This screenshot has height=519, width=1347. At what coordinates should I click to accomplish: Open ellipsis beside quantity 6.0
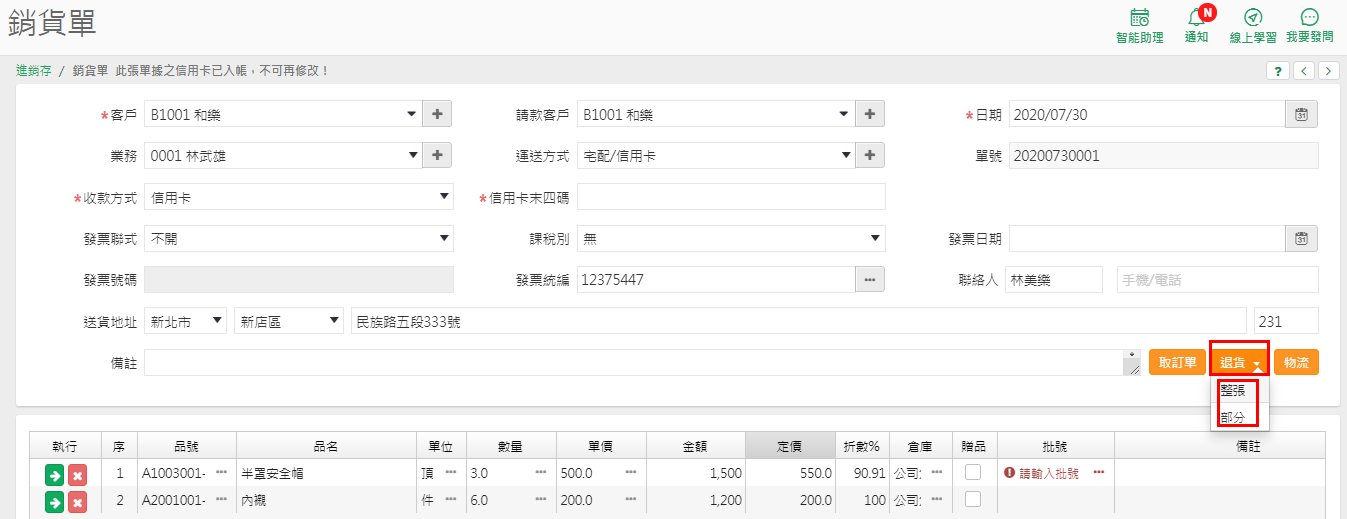tap(541, 499)
